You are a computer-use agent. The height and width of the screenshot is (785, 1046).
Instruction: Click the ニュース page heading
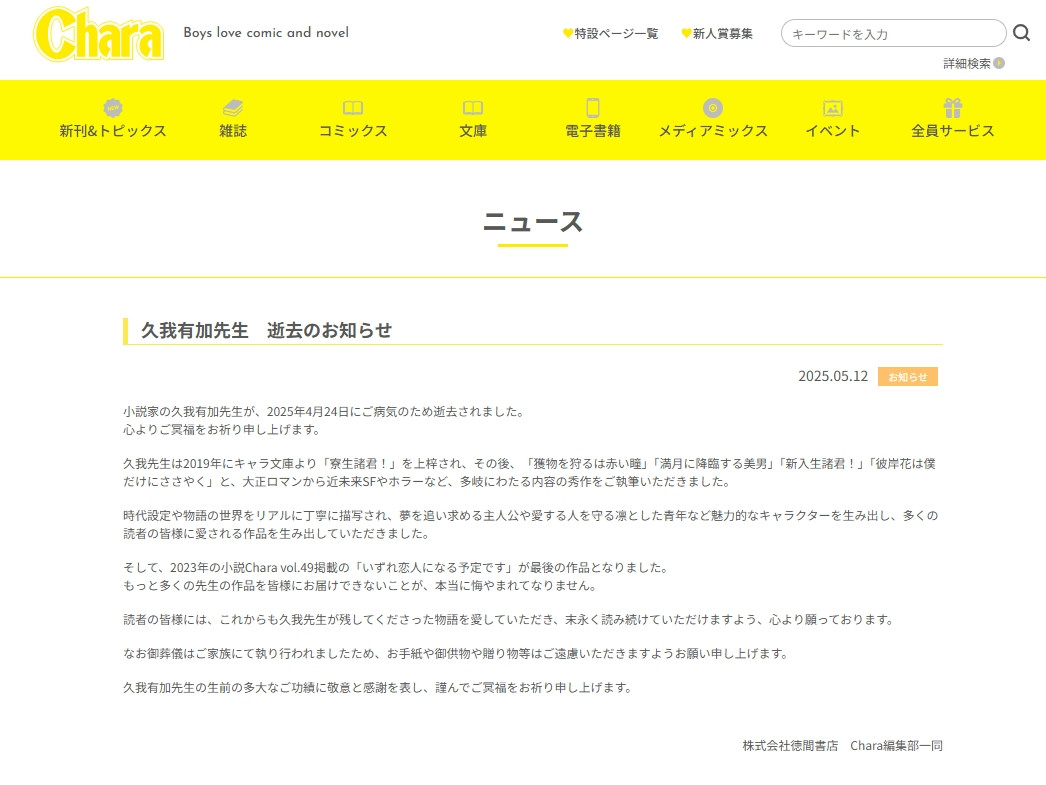point(532,222)
